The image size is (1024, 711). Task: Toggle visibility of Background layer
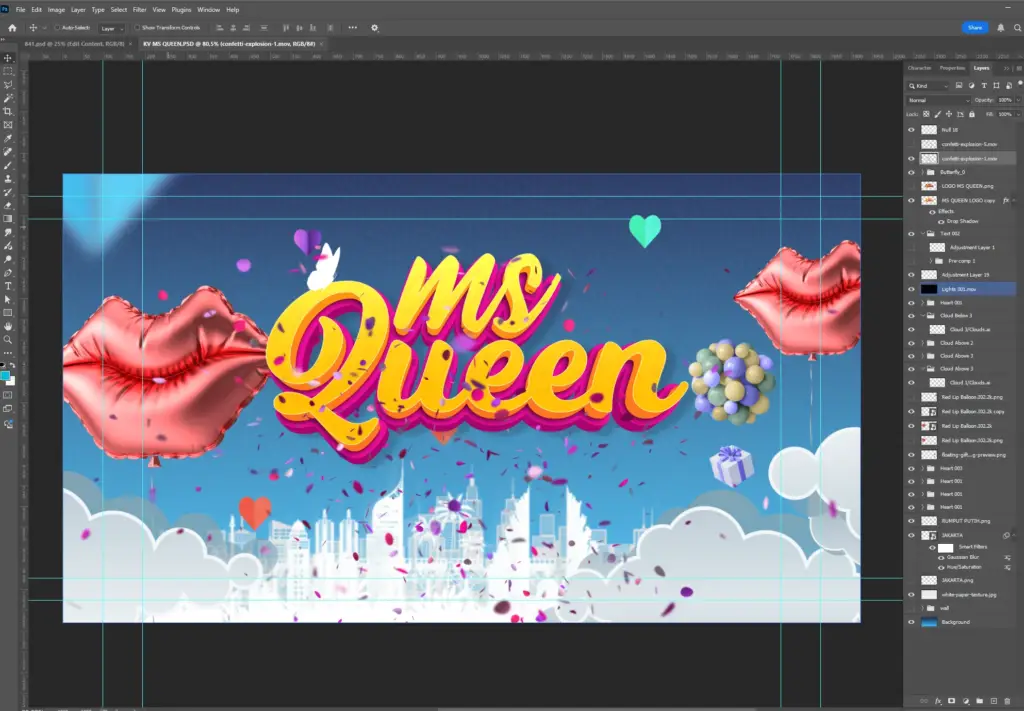pos(911,622)
